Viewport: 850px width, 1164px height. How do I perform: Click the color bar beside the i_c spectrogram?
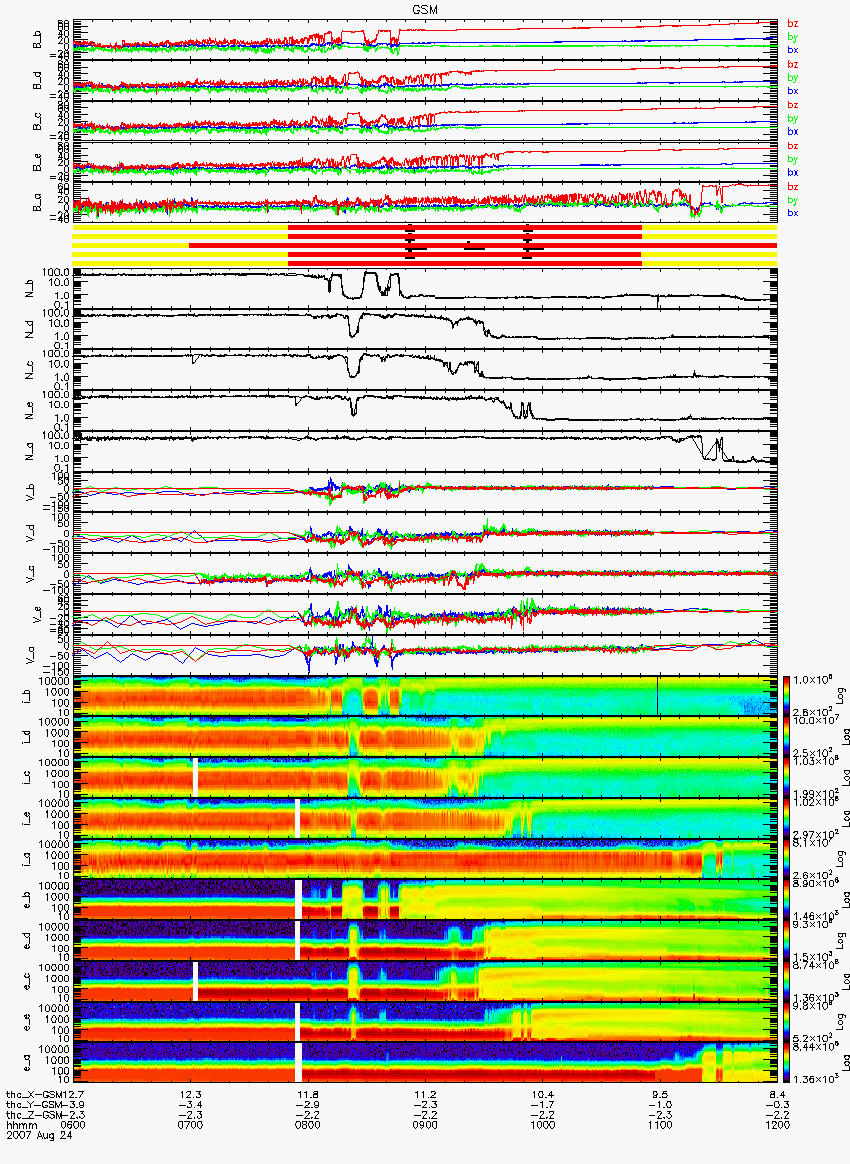[788, 777]
